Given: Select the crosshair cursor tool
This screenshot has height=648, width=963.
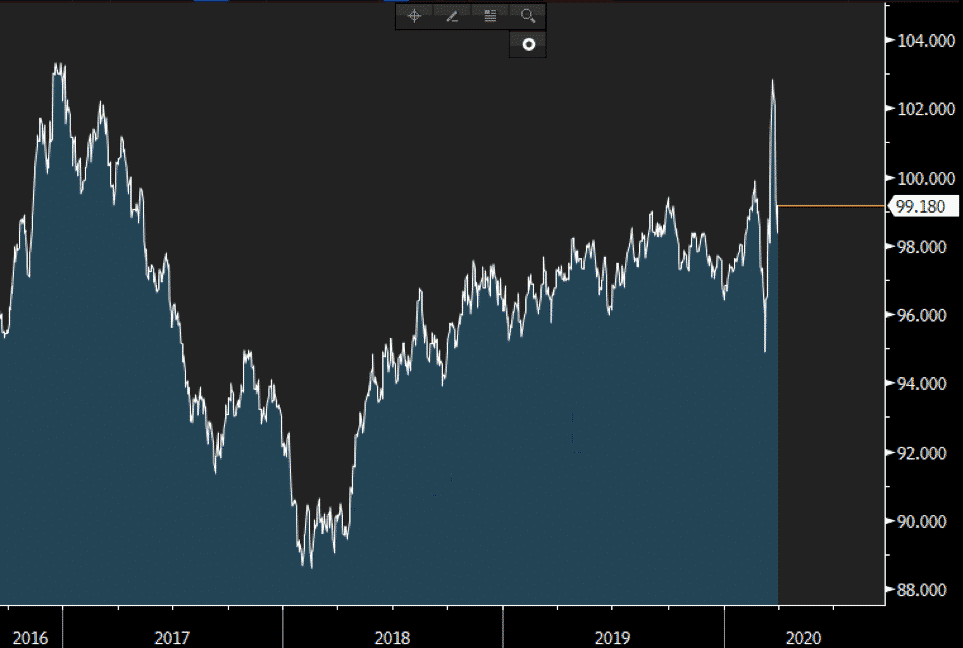Looking at the screenshot, I should coord(414,16).
